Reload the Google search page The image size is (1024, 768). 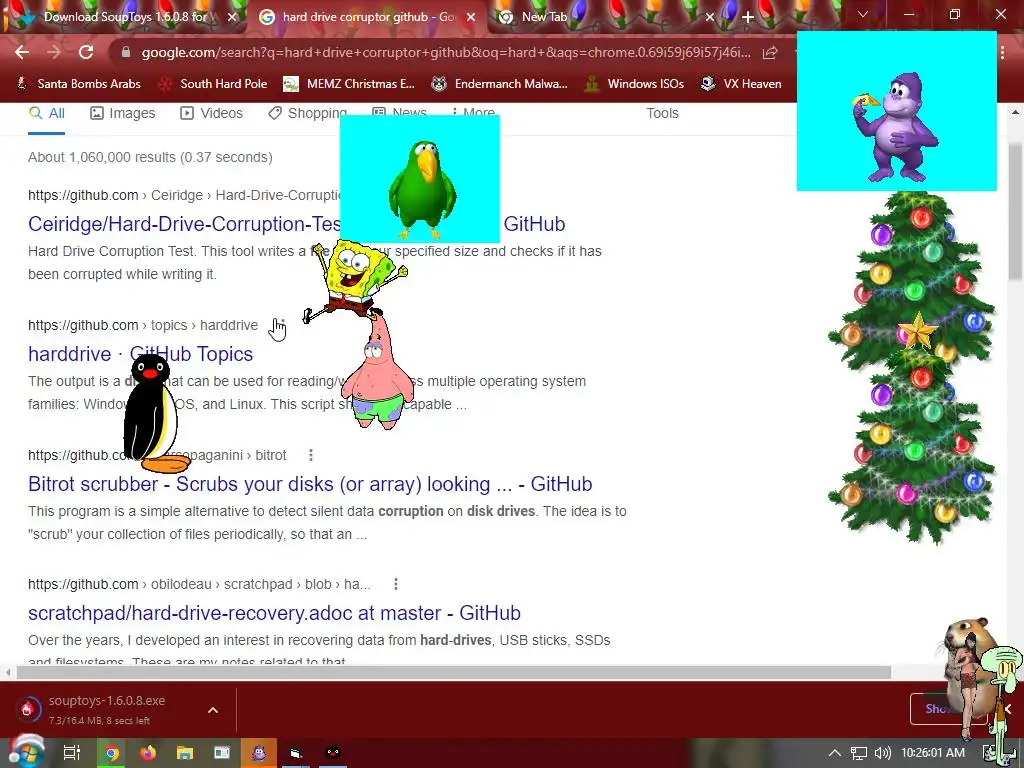click(86, 52)
